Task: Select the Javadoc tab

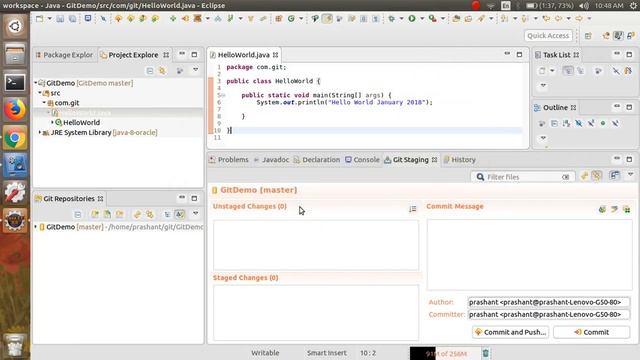Action: [271, 160]
